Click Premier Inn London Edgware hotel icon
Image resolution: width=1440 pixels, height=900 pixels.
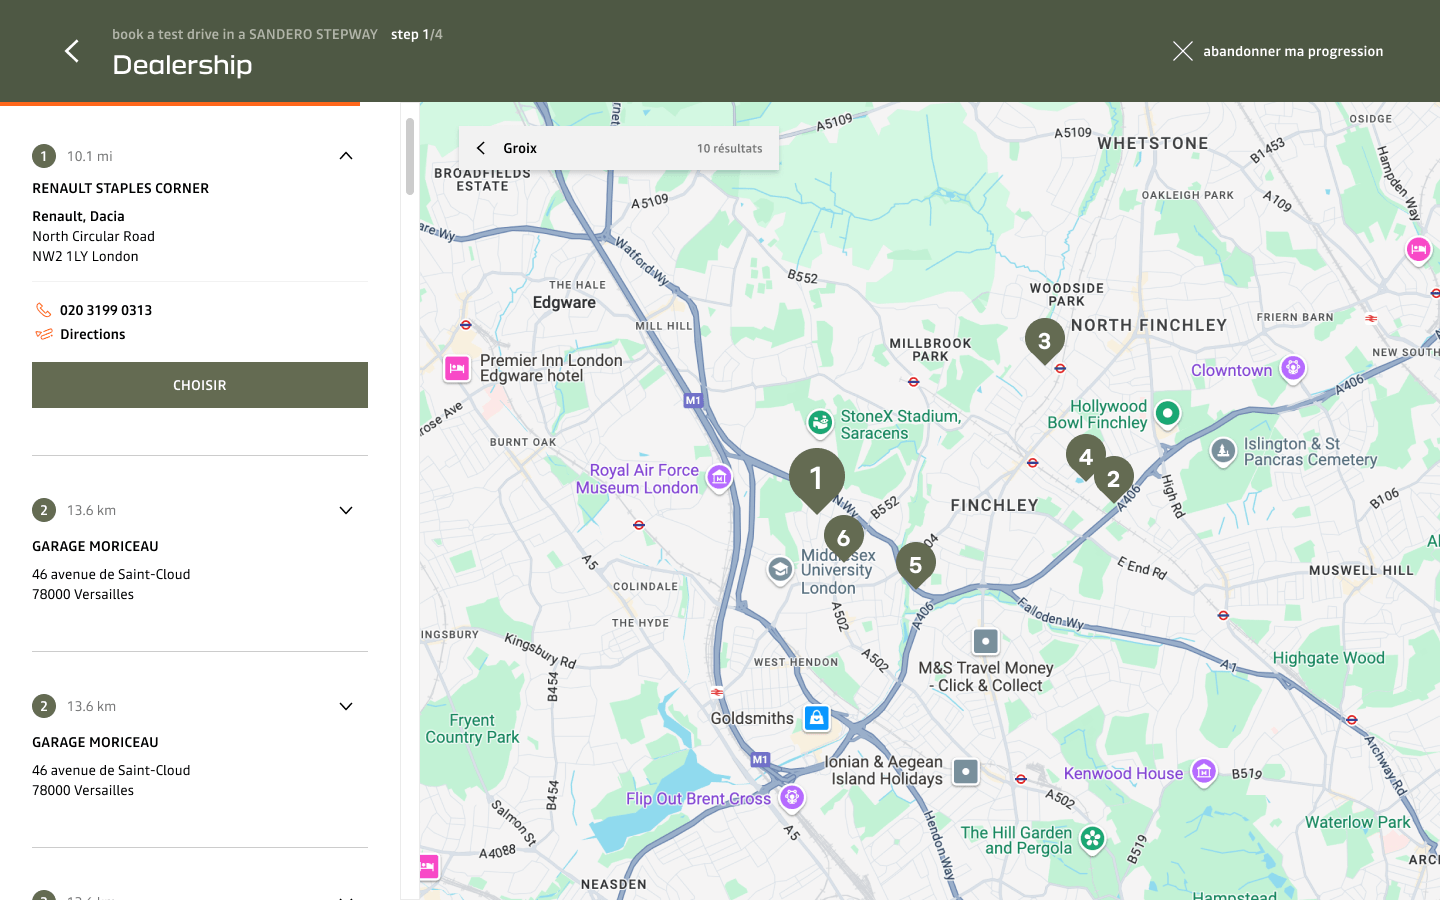(x=457, y=369)
